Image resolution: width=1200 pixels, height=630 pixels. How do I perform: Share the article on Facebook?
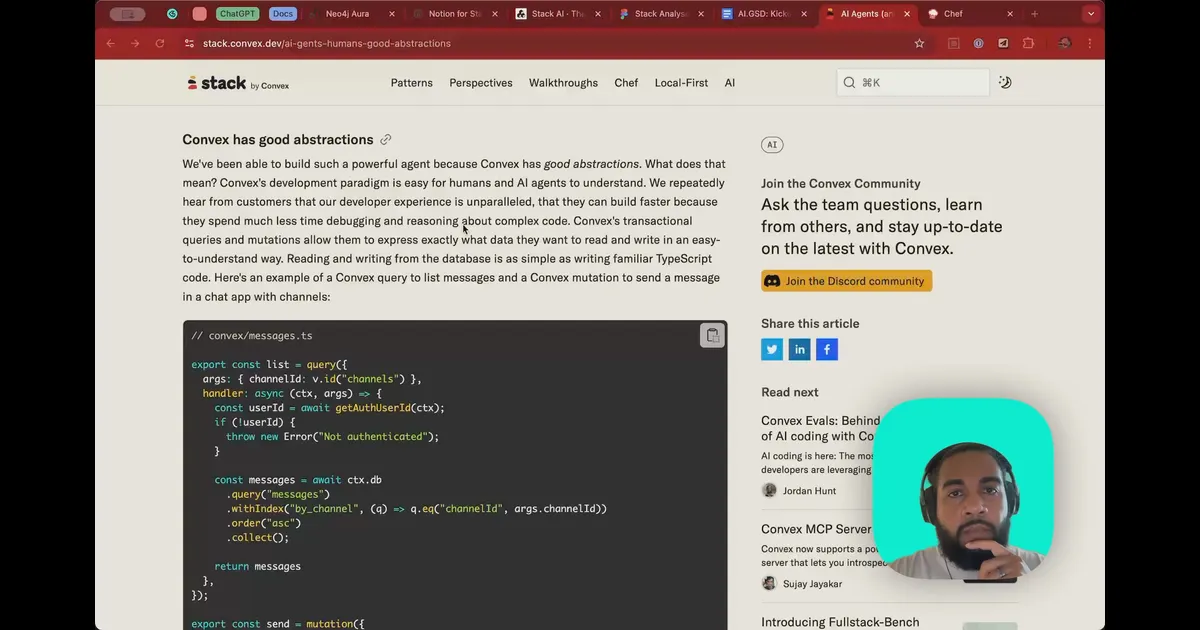point(826,349)
